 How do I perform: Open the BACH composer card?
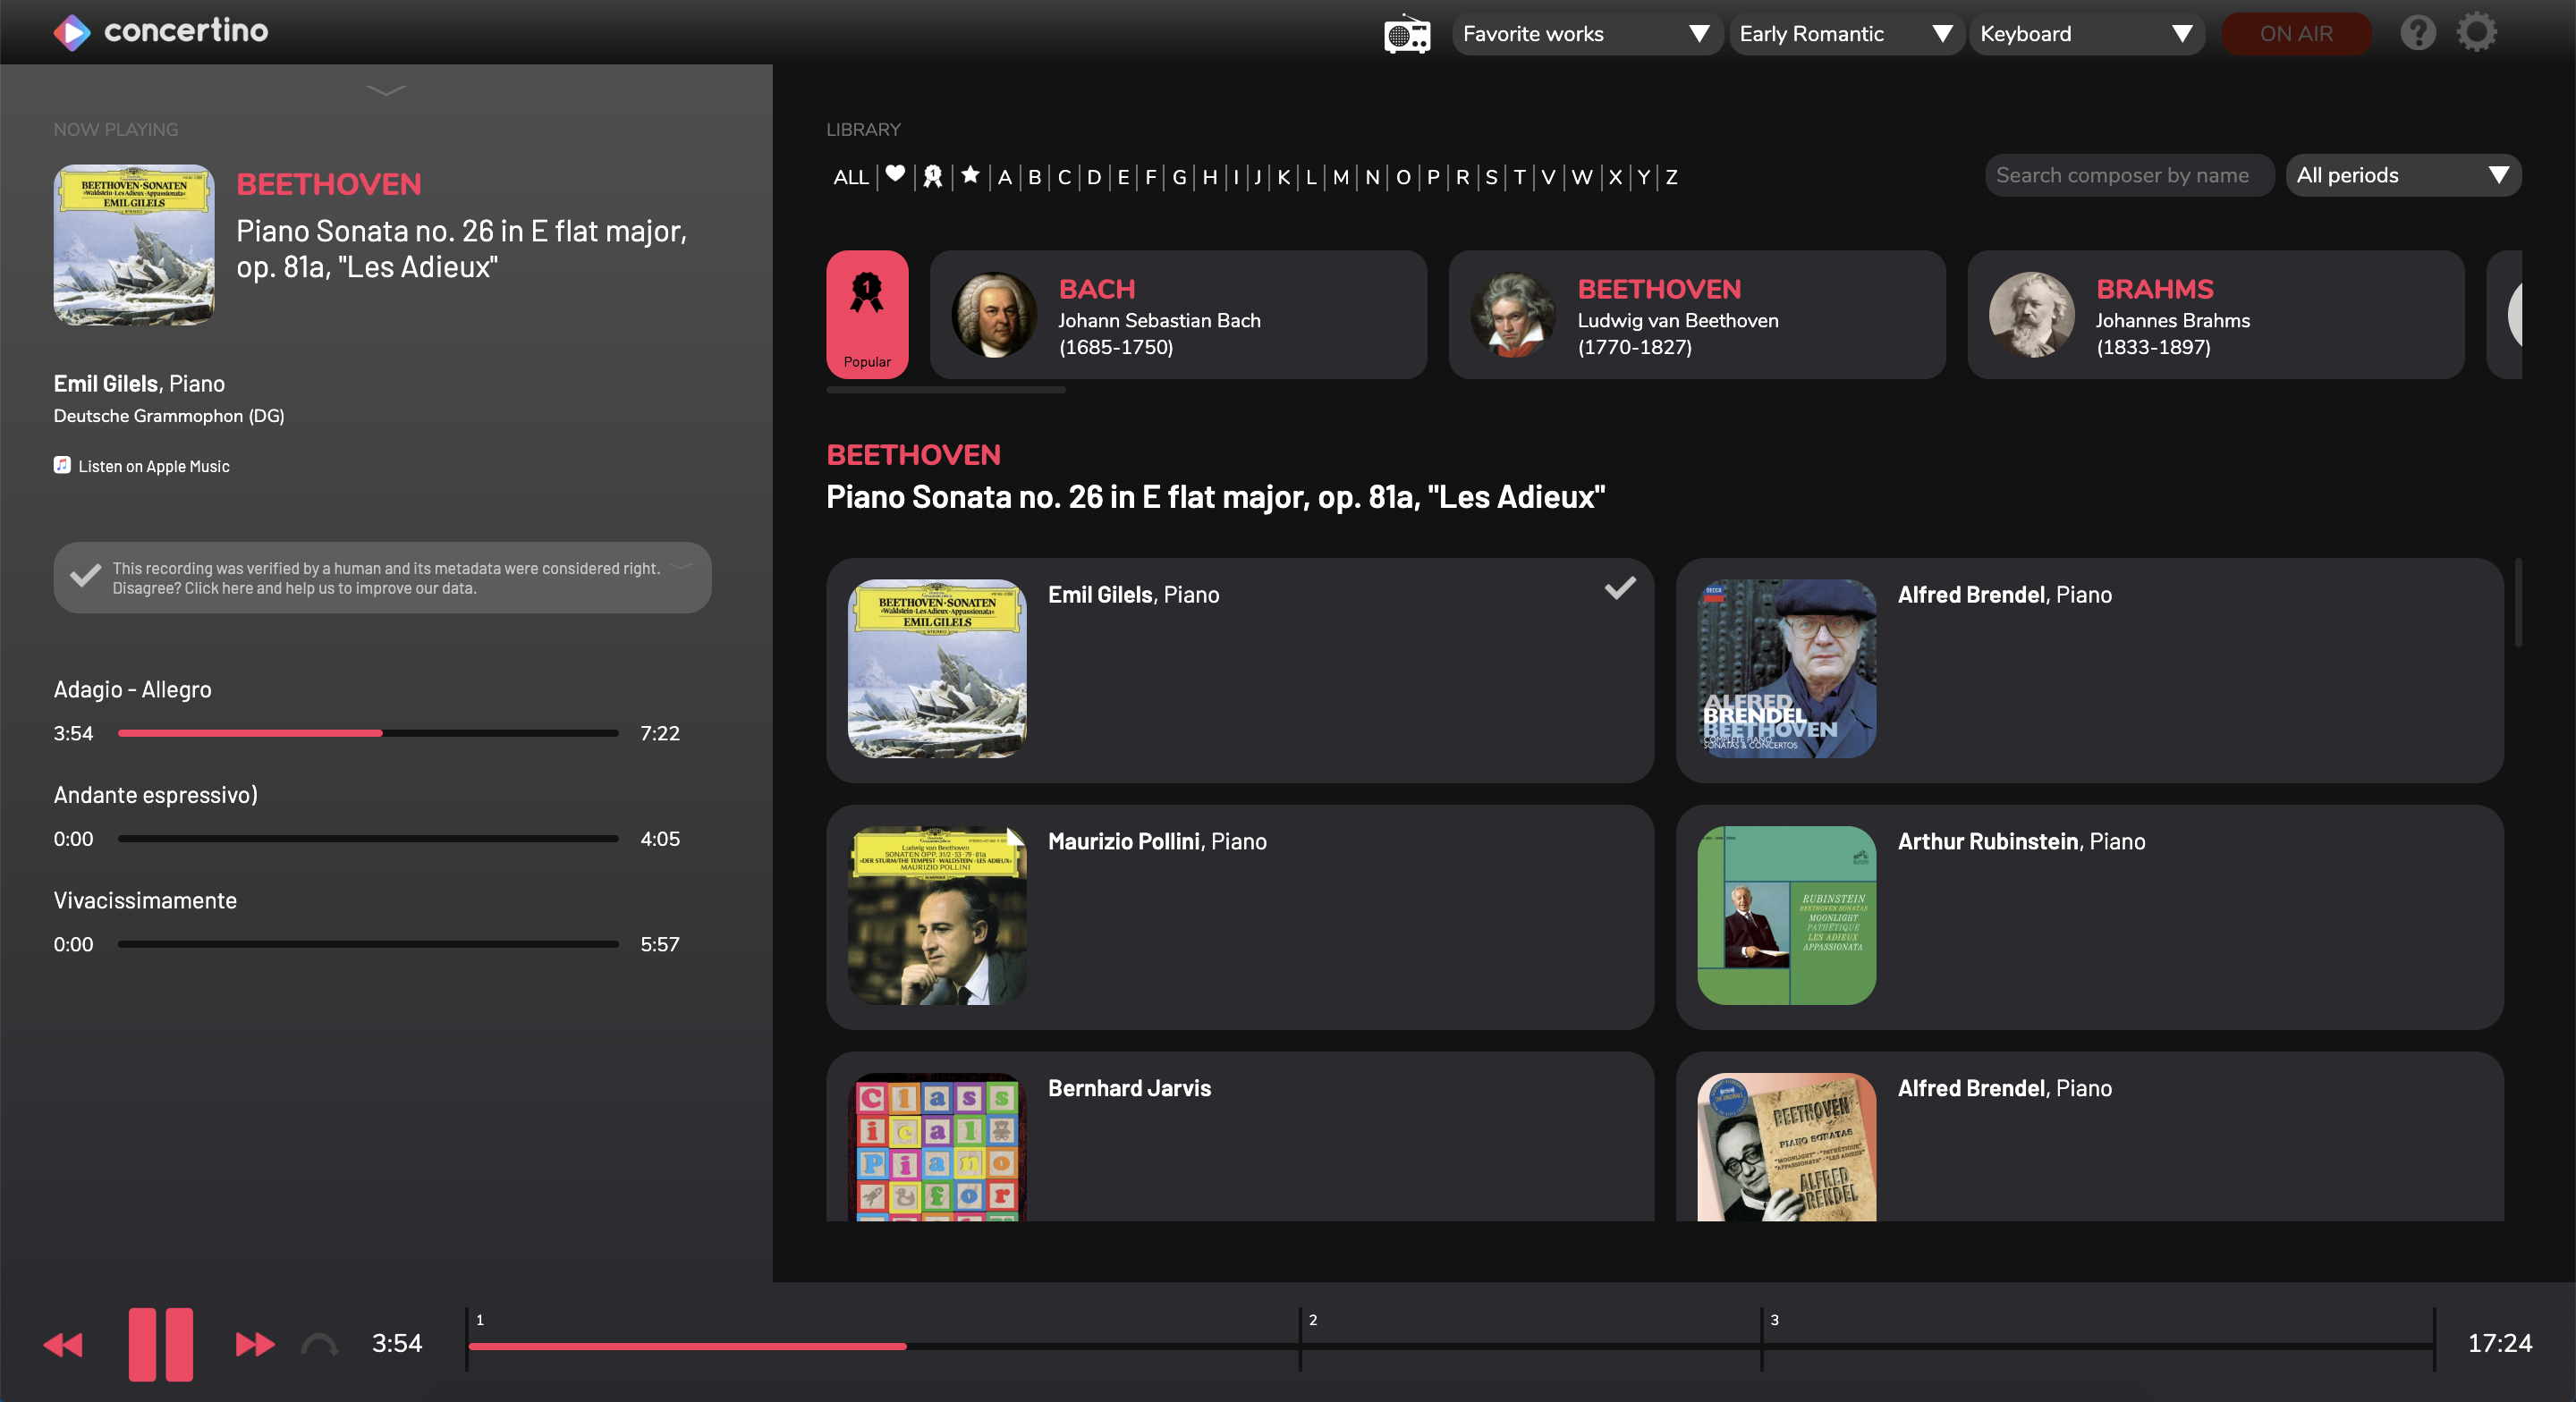[x=1178, y=314]
